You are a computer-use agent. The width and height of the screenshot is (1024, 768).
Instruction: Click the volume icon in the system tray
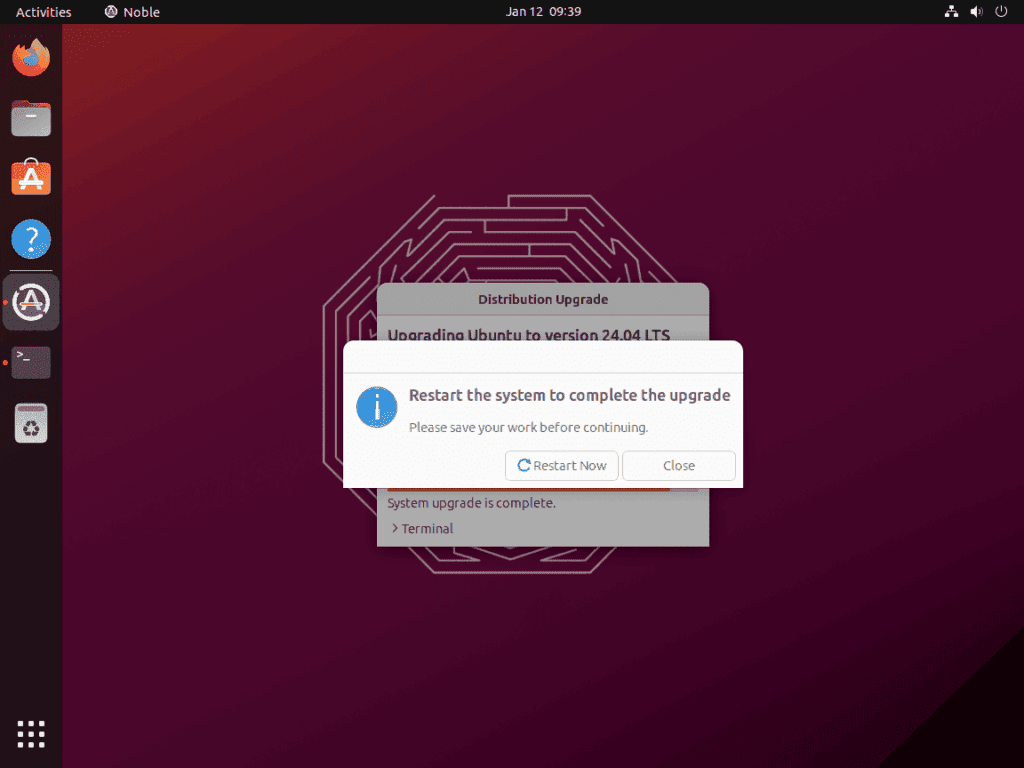coord(976,12)
